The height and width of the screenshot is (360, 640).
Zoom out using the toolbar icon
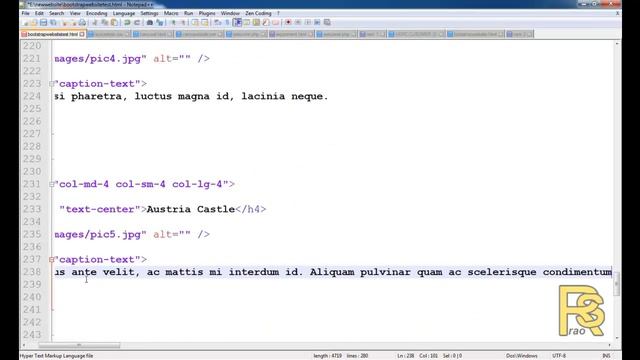pyautogui.click(x=183, y=22)
